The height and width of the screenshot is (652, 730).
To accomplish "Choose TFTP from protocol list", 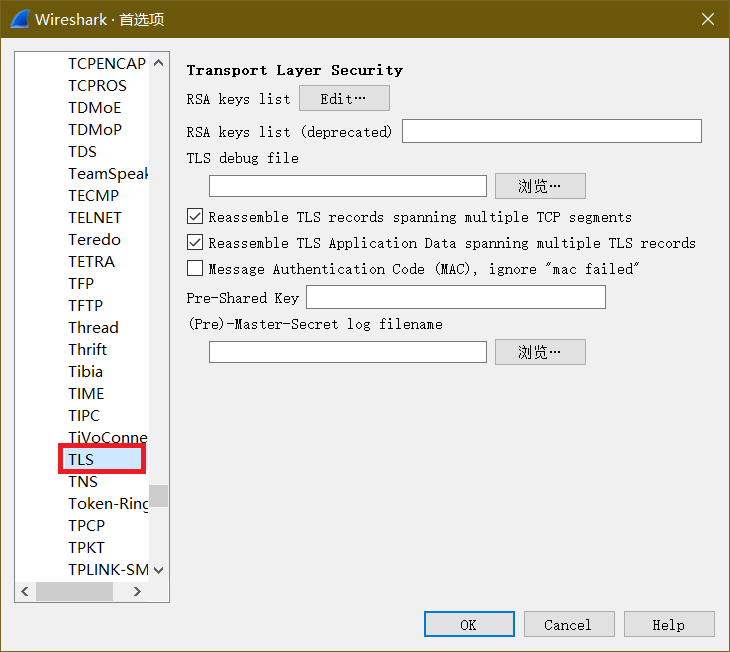I will coord(85,306).
